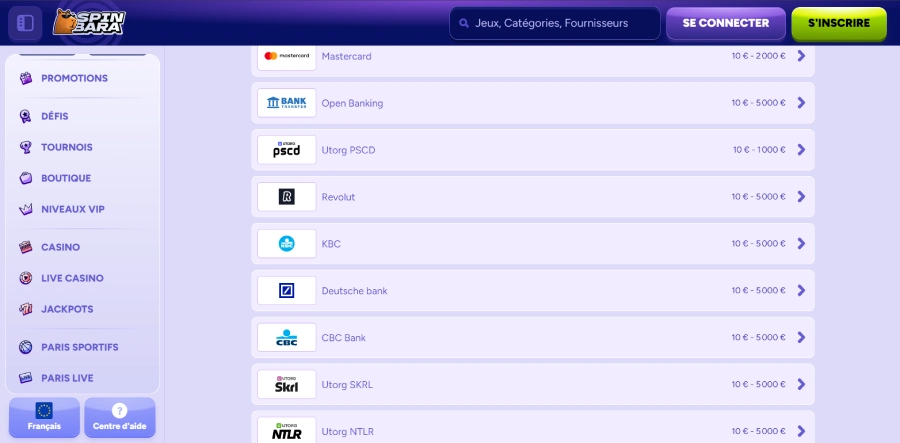Click the Deutsche Bank logo icon

[287, 291]
